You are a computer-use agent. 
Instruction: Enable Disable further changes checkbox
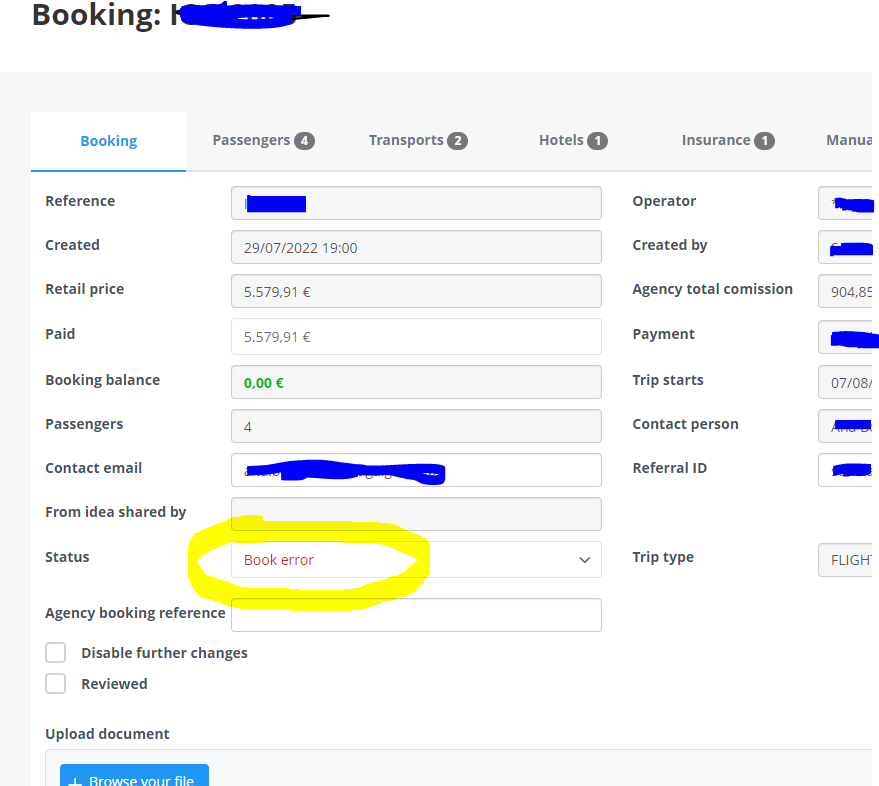coord(56,653)
